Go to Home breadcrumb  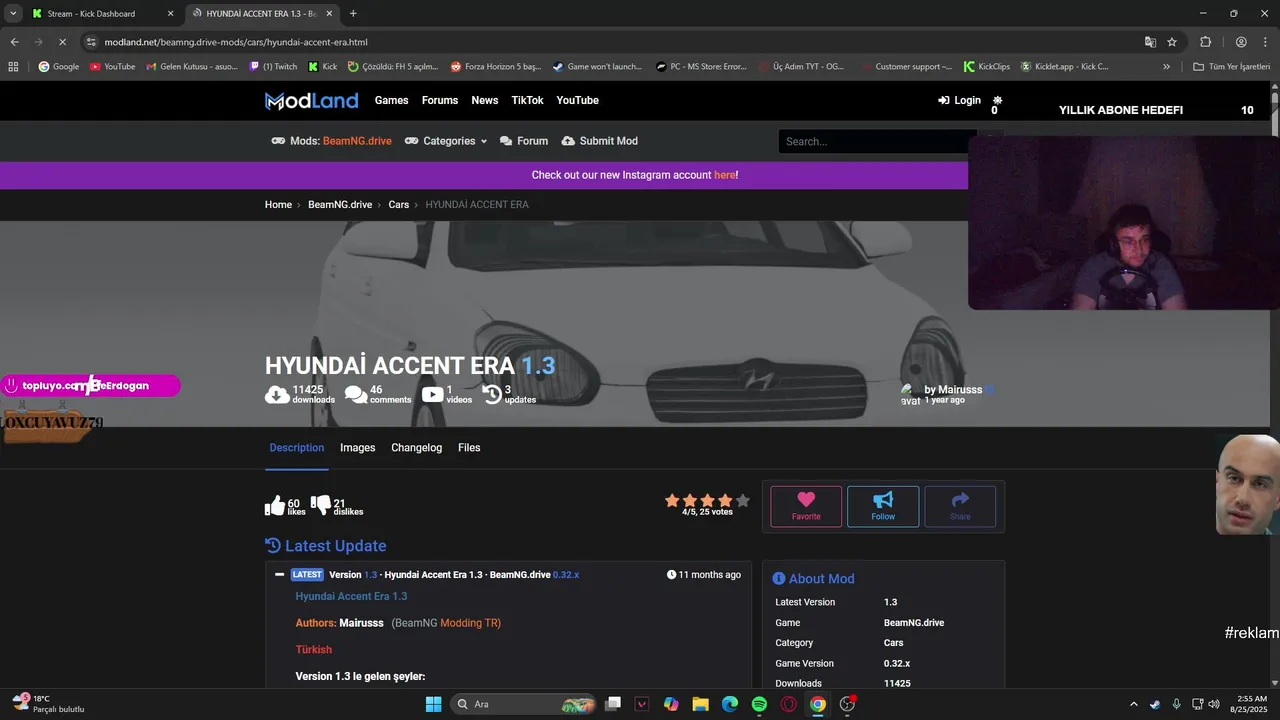tap(278, 204)
